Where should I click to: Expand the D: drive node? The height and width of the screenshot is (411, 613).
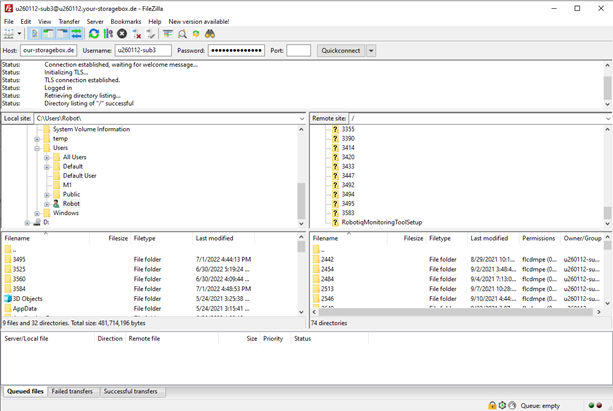click(27, 223)
